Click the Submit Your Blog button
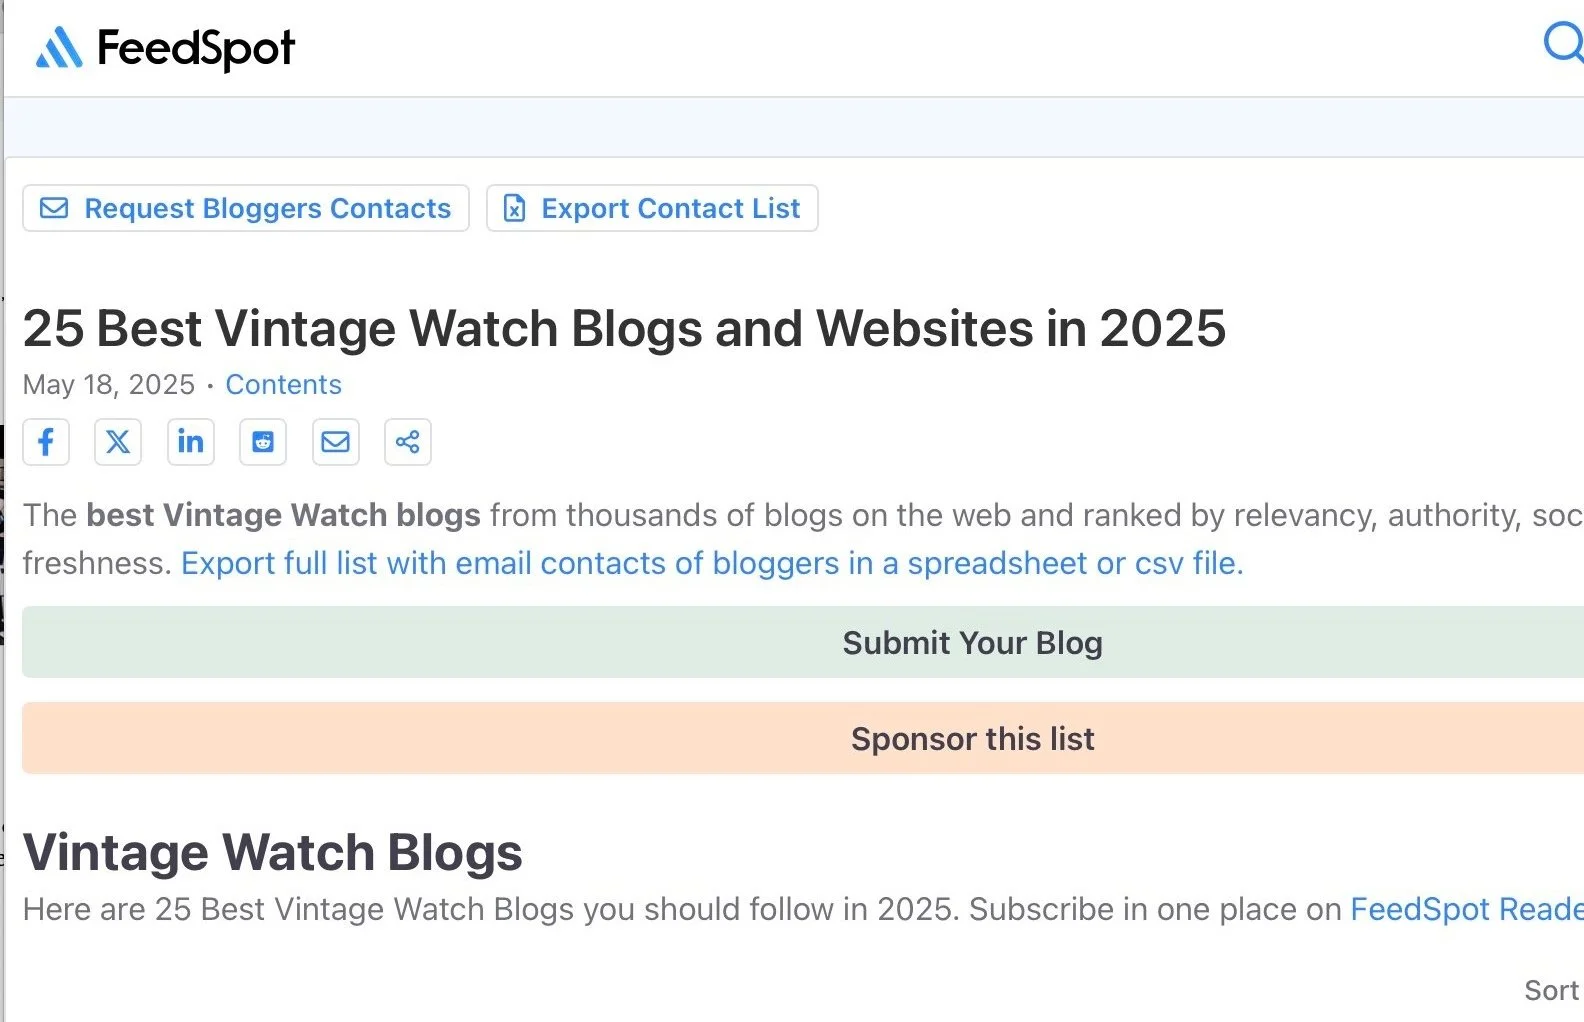The image size is (1584, 1022). point(803,642)
